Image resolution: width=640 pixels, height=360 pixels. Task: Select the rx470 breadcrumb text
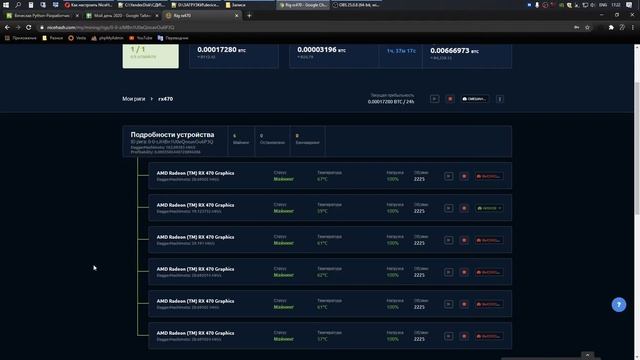(x=165, y=99)
